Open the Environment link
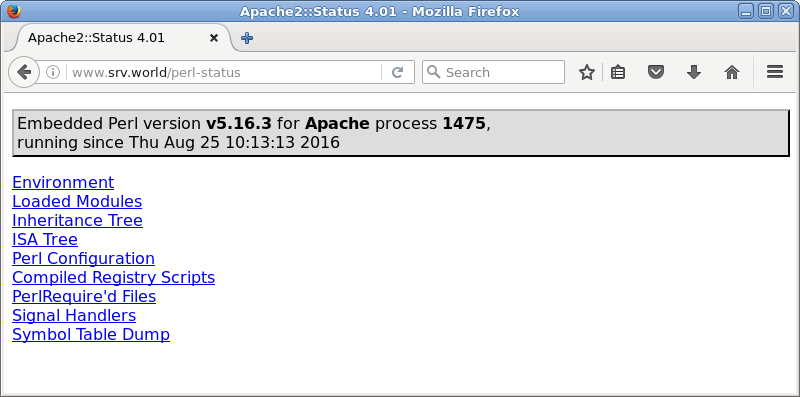The width and height of the screenshot is (800, 397). click(63, 182)
